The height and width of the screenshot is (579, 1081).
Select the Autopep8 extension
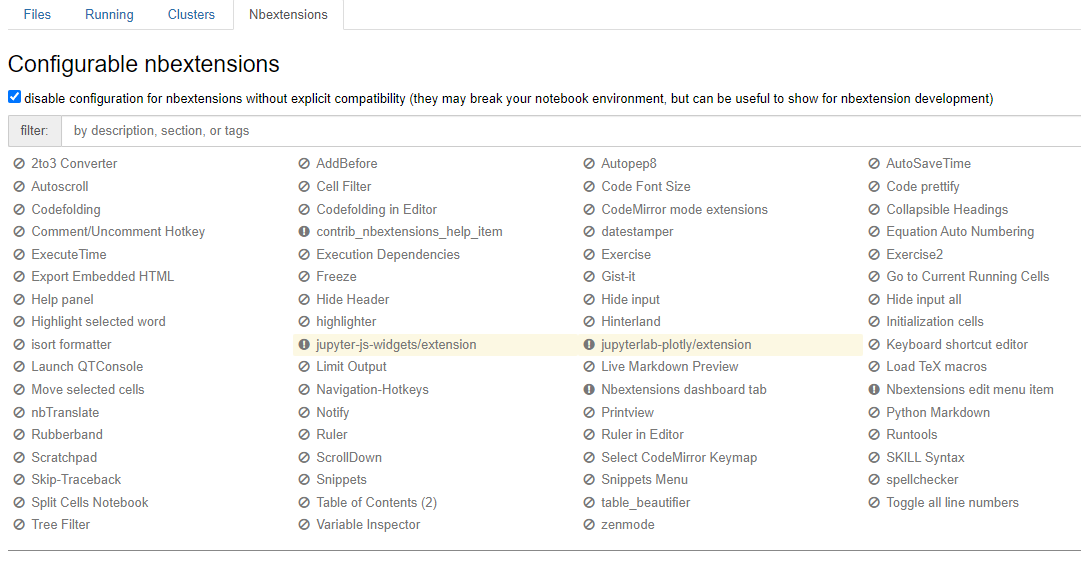click(x=628, y=164)
